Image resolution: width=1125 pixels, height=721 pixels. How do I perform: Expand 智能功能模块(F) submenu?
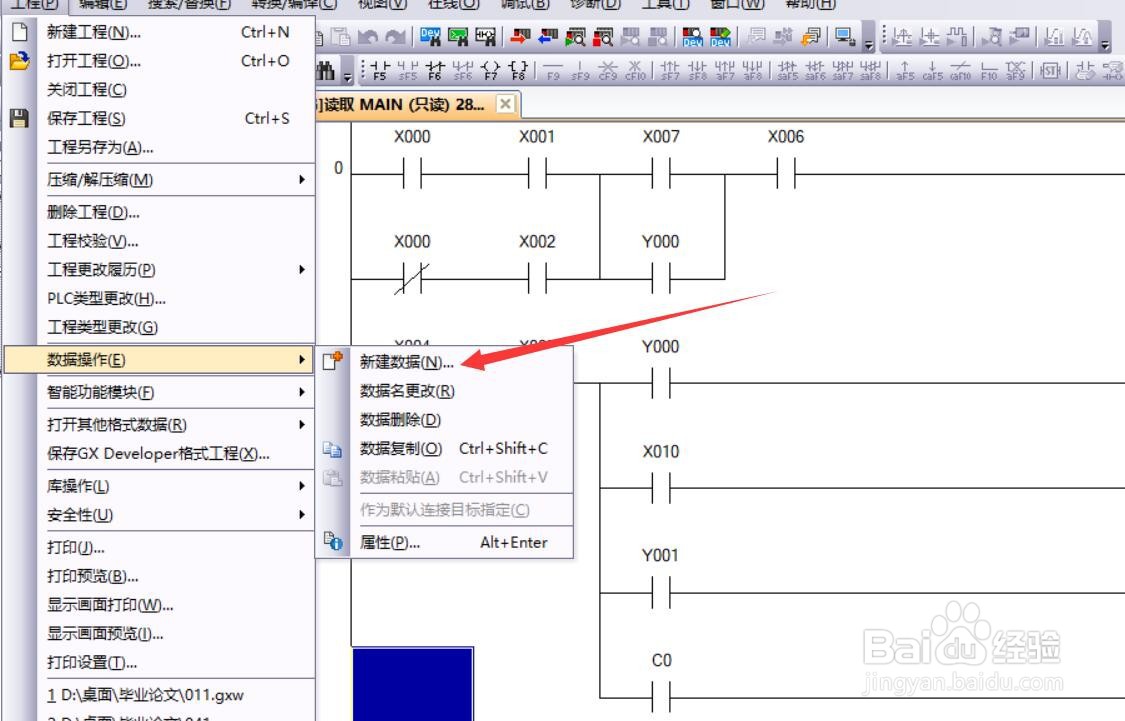(159, 392)
